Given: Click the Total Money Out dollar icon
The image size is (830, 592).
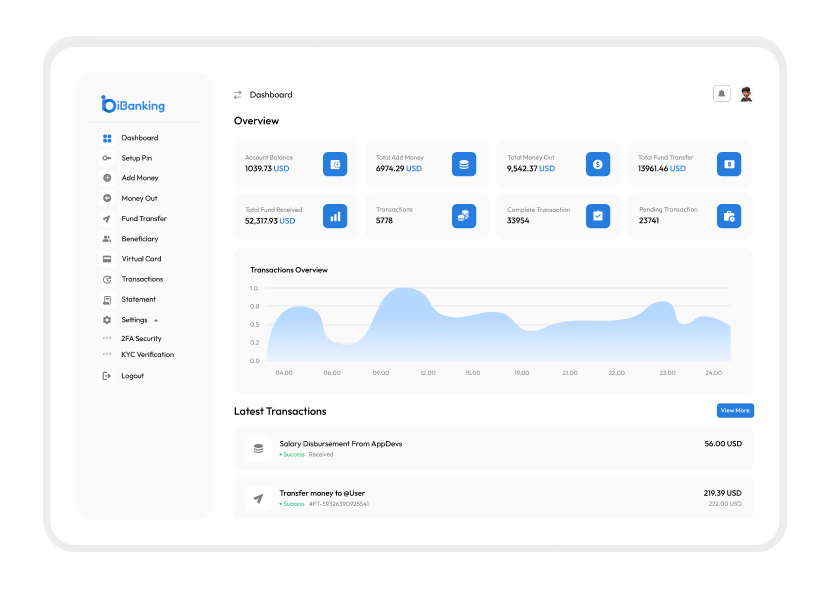Looking at the screenshot, I should tap(598, 164).
